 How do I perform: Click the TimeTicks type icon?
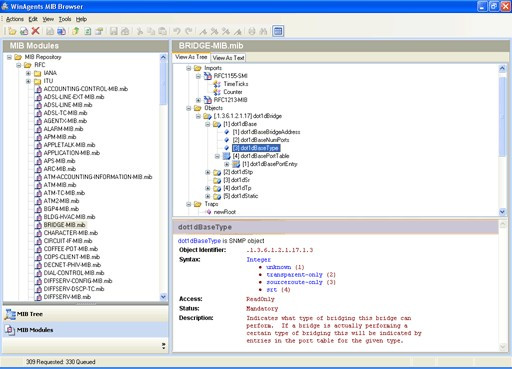(217, 84)
